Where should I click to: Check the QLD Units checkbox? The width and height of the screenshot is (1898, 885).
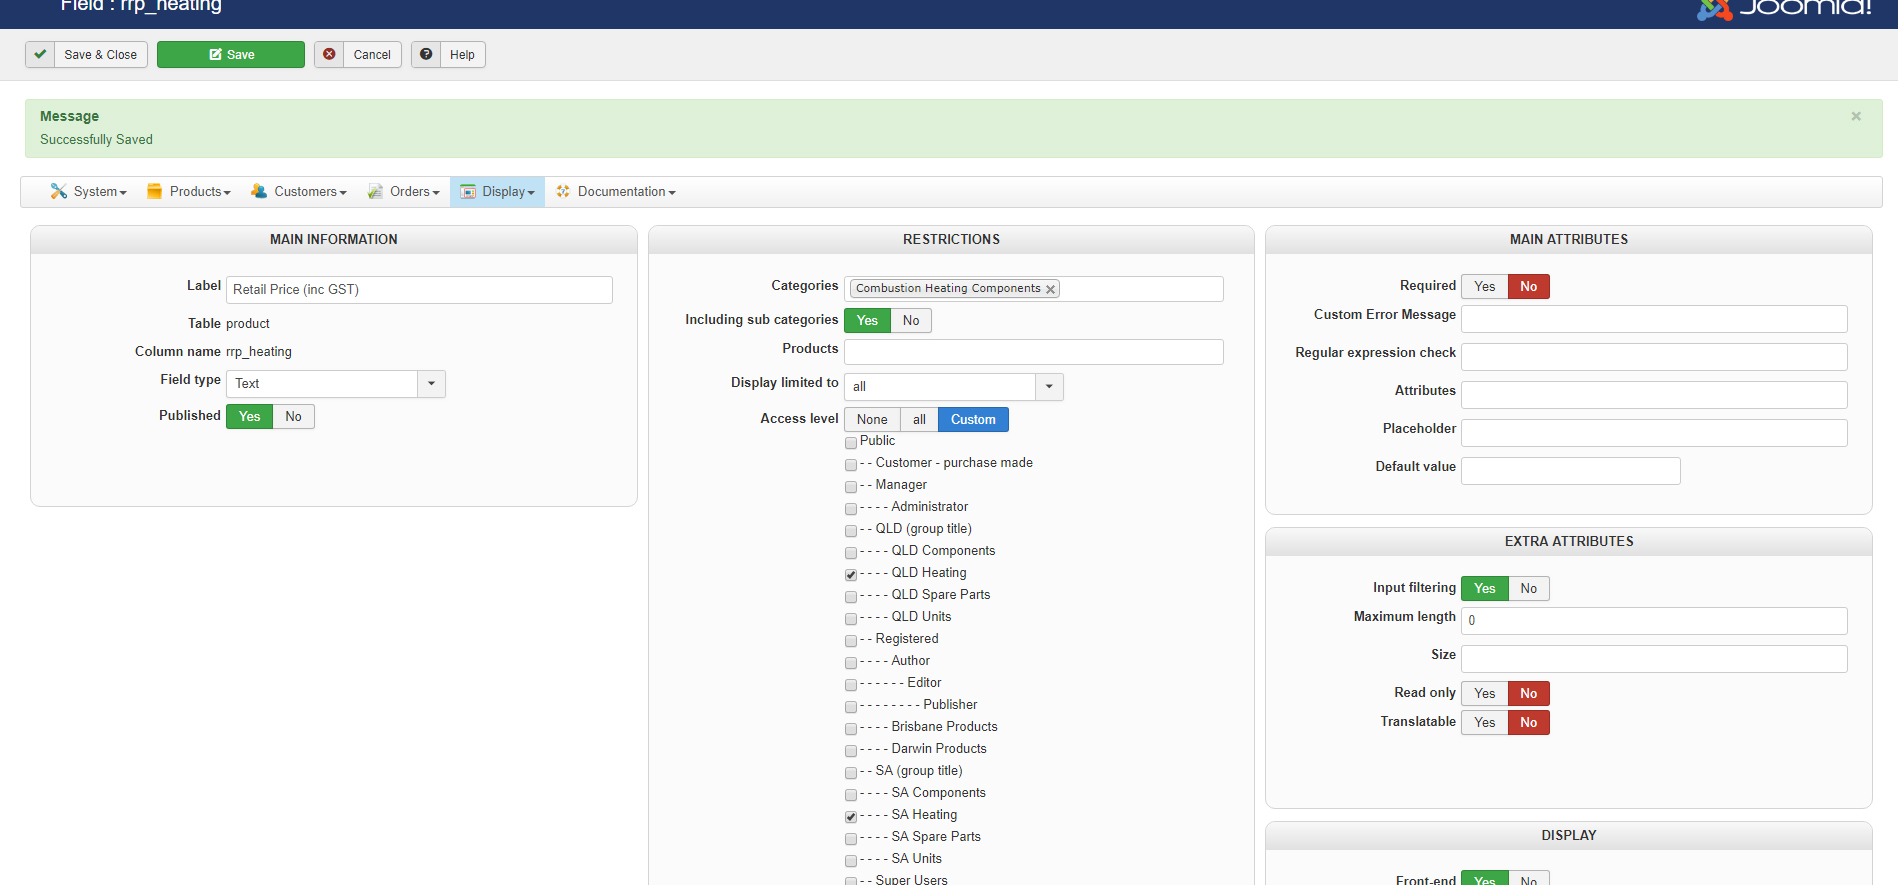851,618
